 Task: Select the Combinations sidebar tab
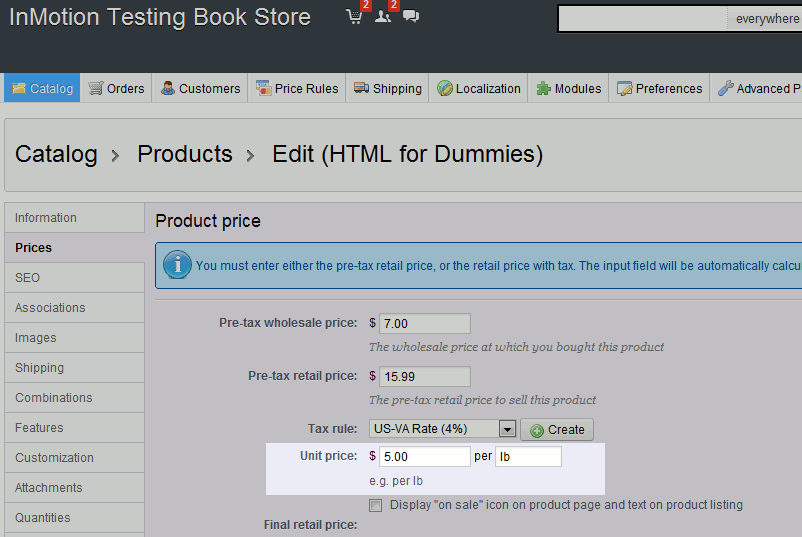pyautogui.click(x=54, y=397)
